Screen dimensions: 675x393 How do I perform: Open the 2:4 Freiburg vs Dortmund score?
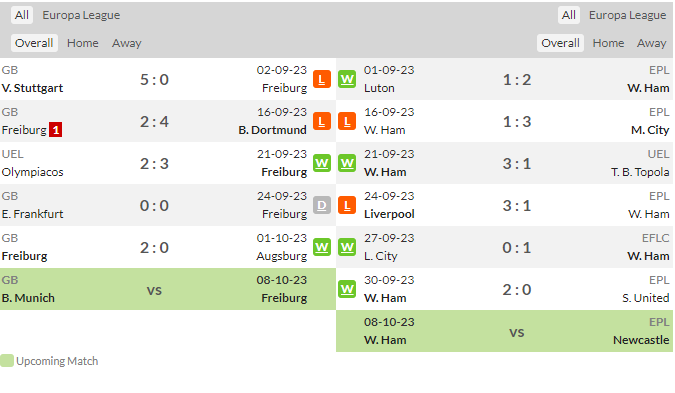154,121
